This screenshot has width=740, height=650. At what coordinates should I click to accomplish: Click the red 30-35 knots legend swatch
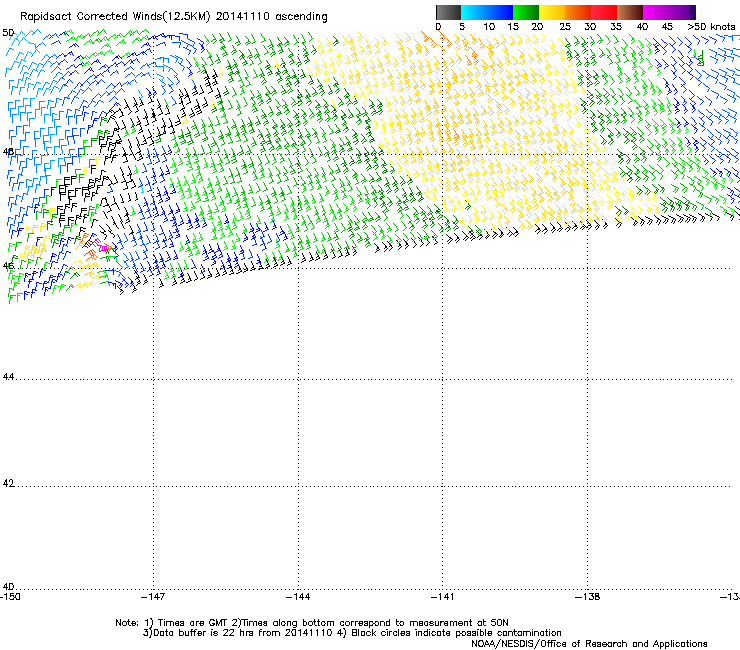tap(604, 12)
